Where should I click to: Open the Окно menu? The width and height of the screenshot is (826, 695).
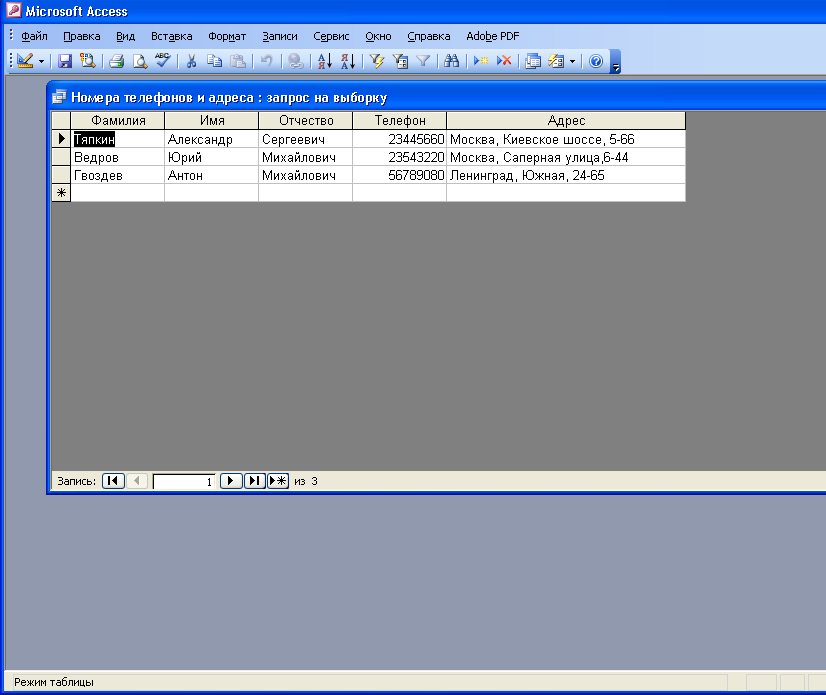[x=378, y=36]
